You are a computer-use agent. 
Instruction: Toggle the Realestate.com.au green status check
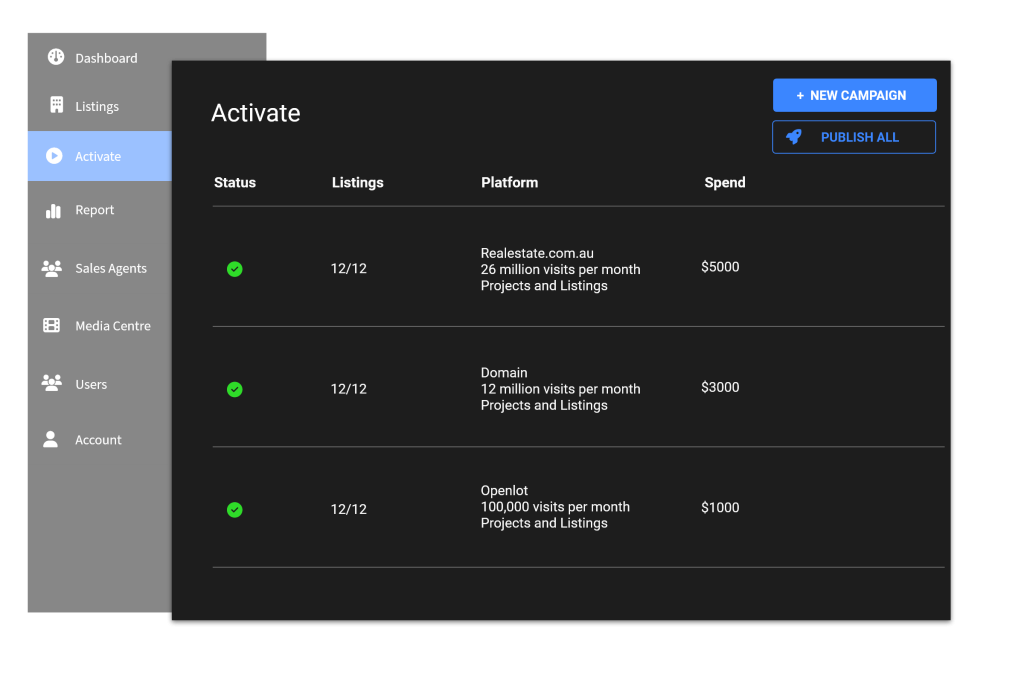[x=234, y=269]
